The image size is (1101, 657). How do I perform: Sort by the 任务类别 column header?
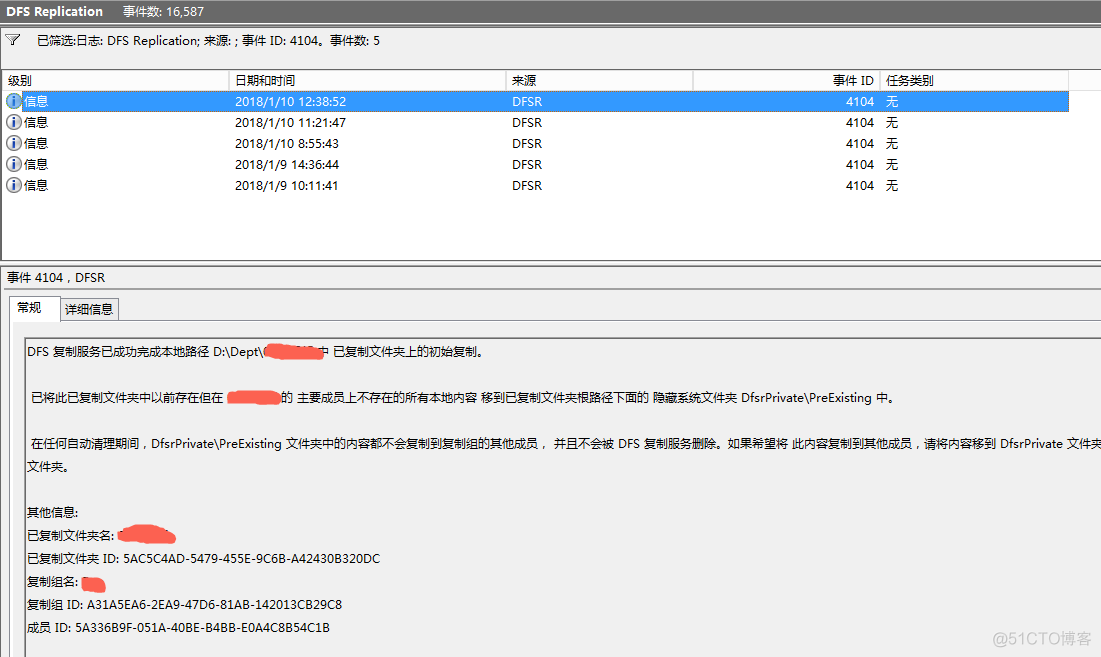(x=975, y=81)
